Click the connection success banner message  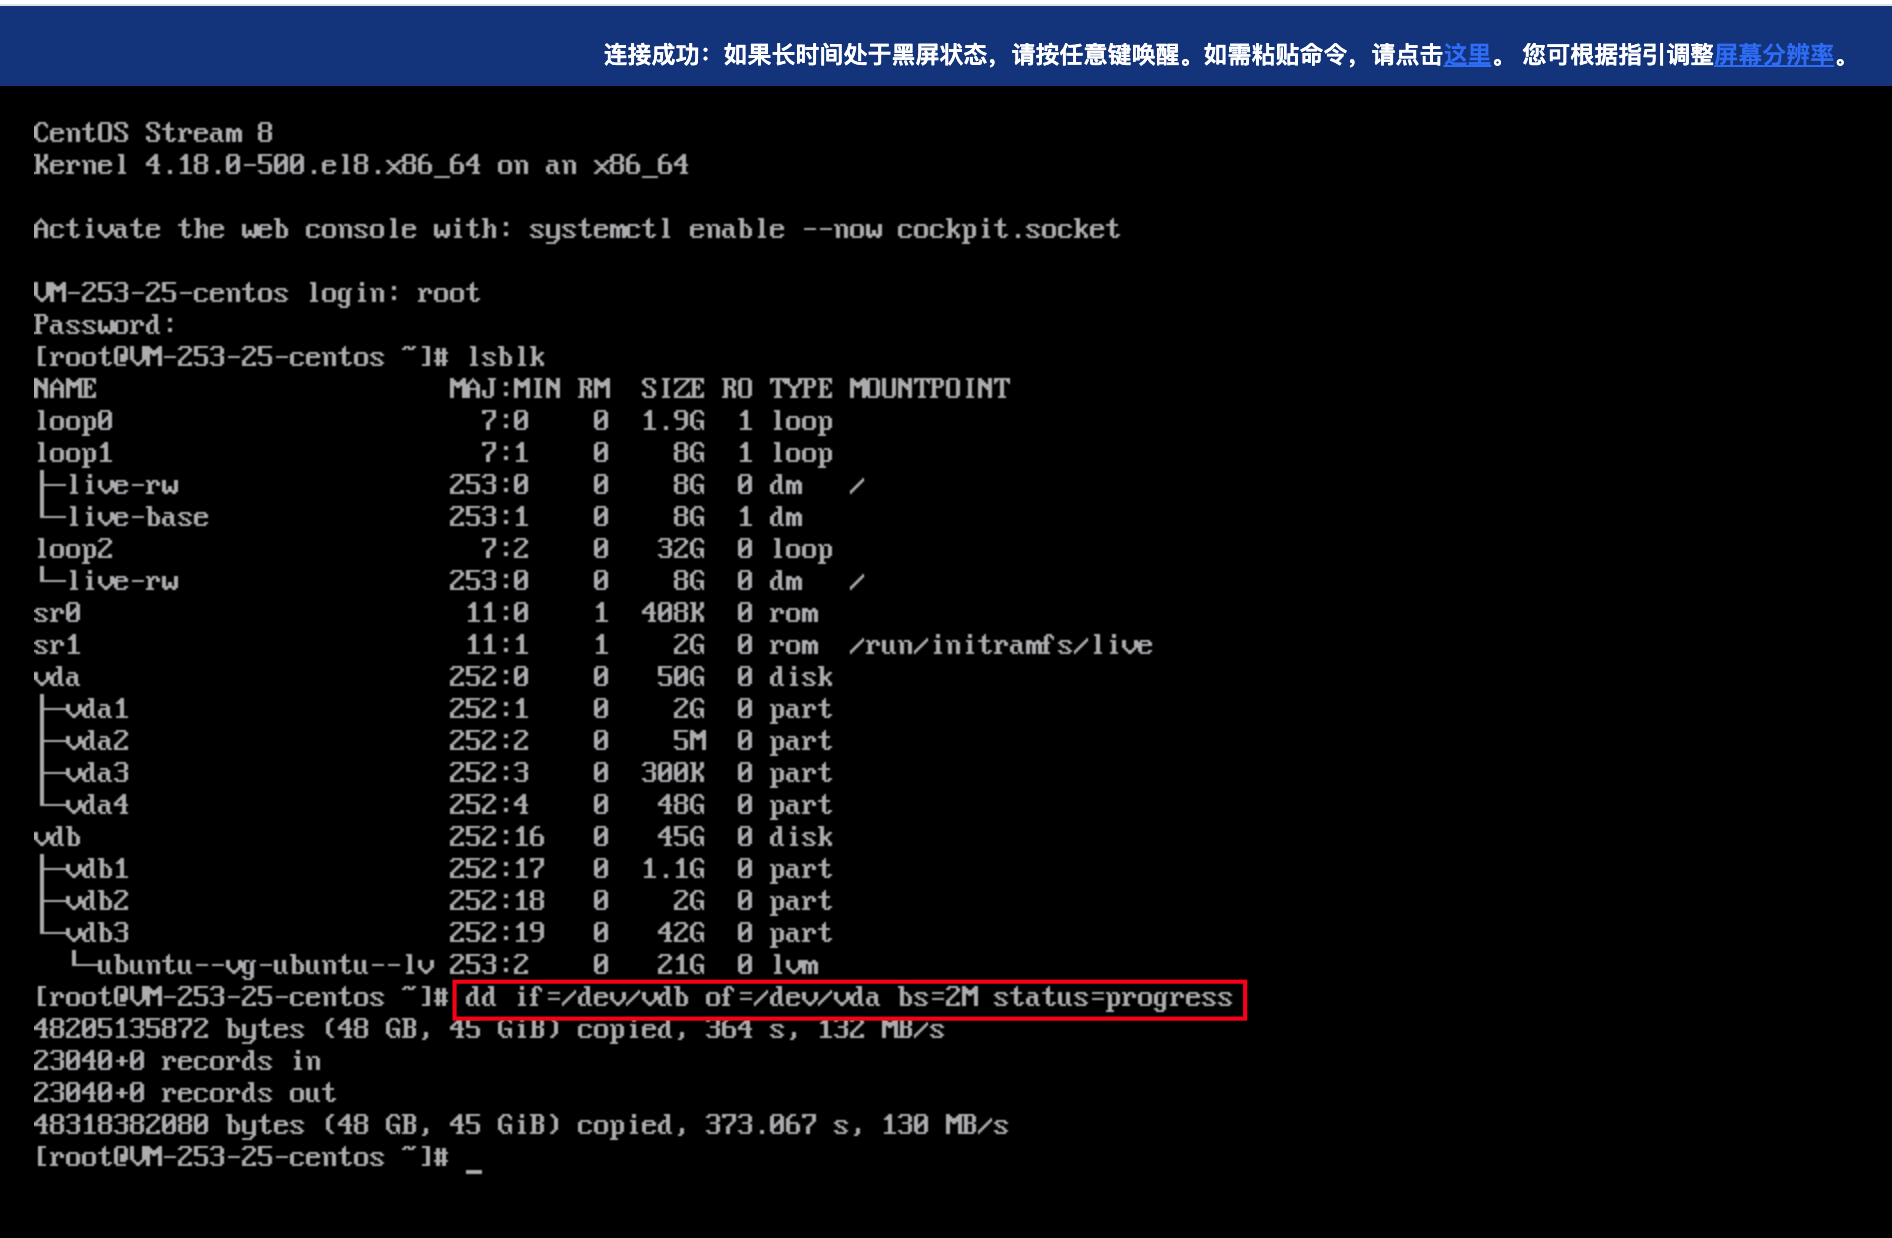pos(1020,55)
